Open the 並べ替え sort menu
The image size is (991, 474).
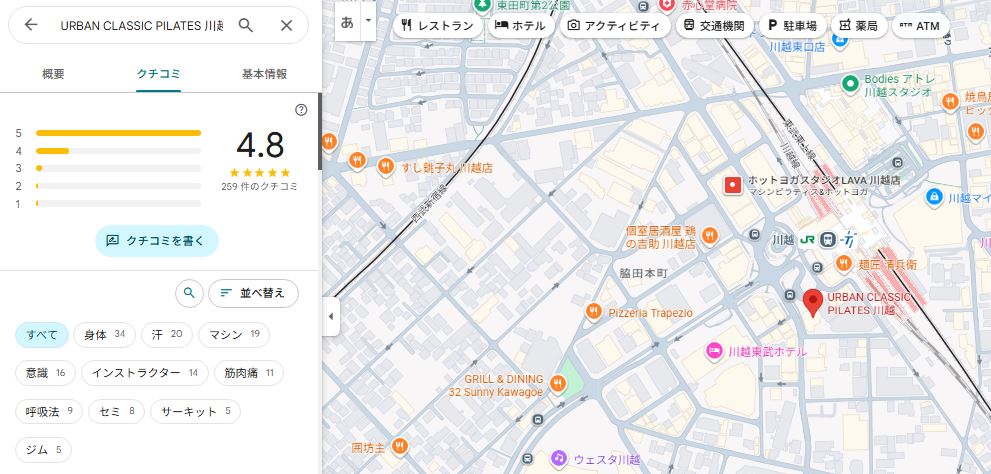click(x=253, y=293)
